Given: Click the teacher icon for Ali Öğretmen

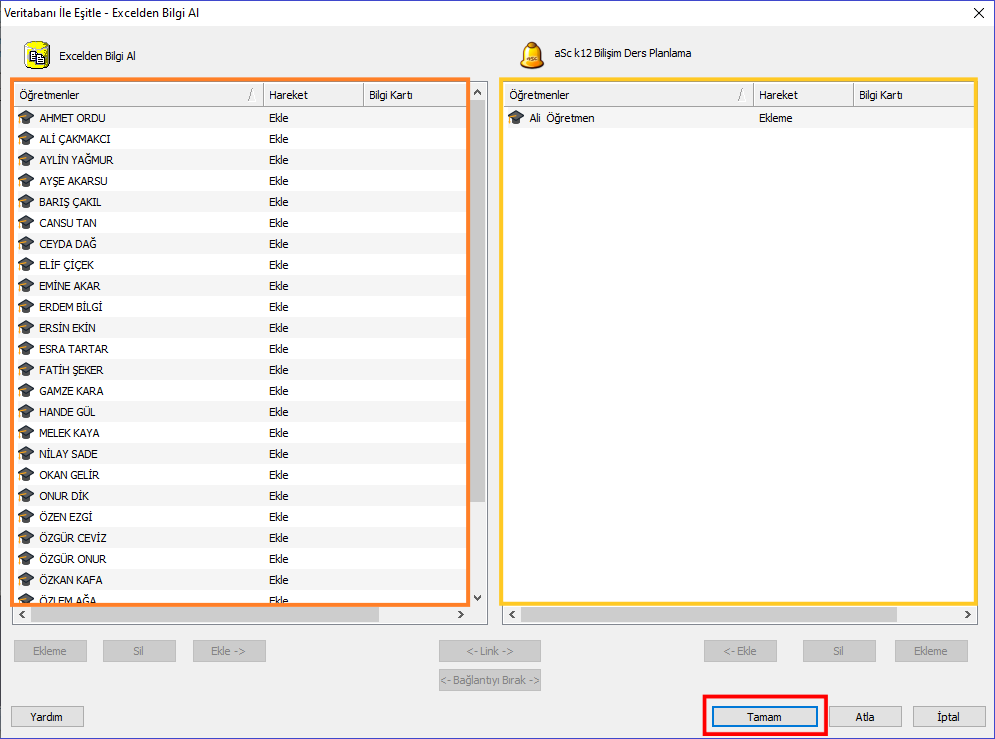Looking at the screenshot, I should click(x=516, y=117).
